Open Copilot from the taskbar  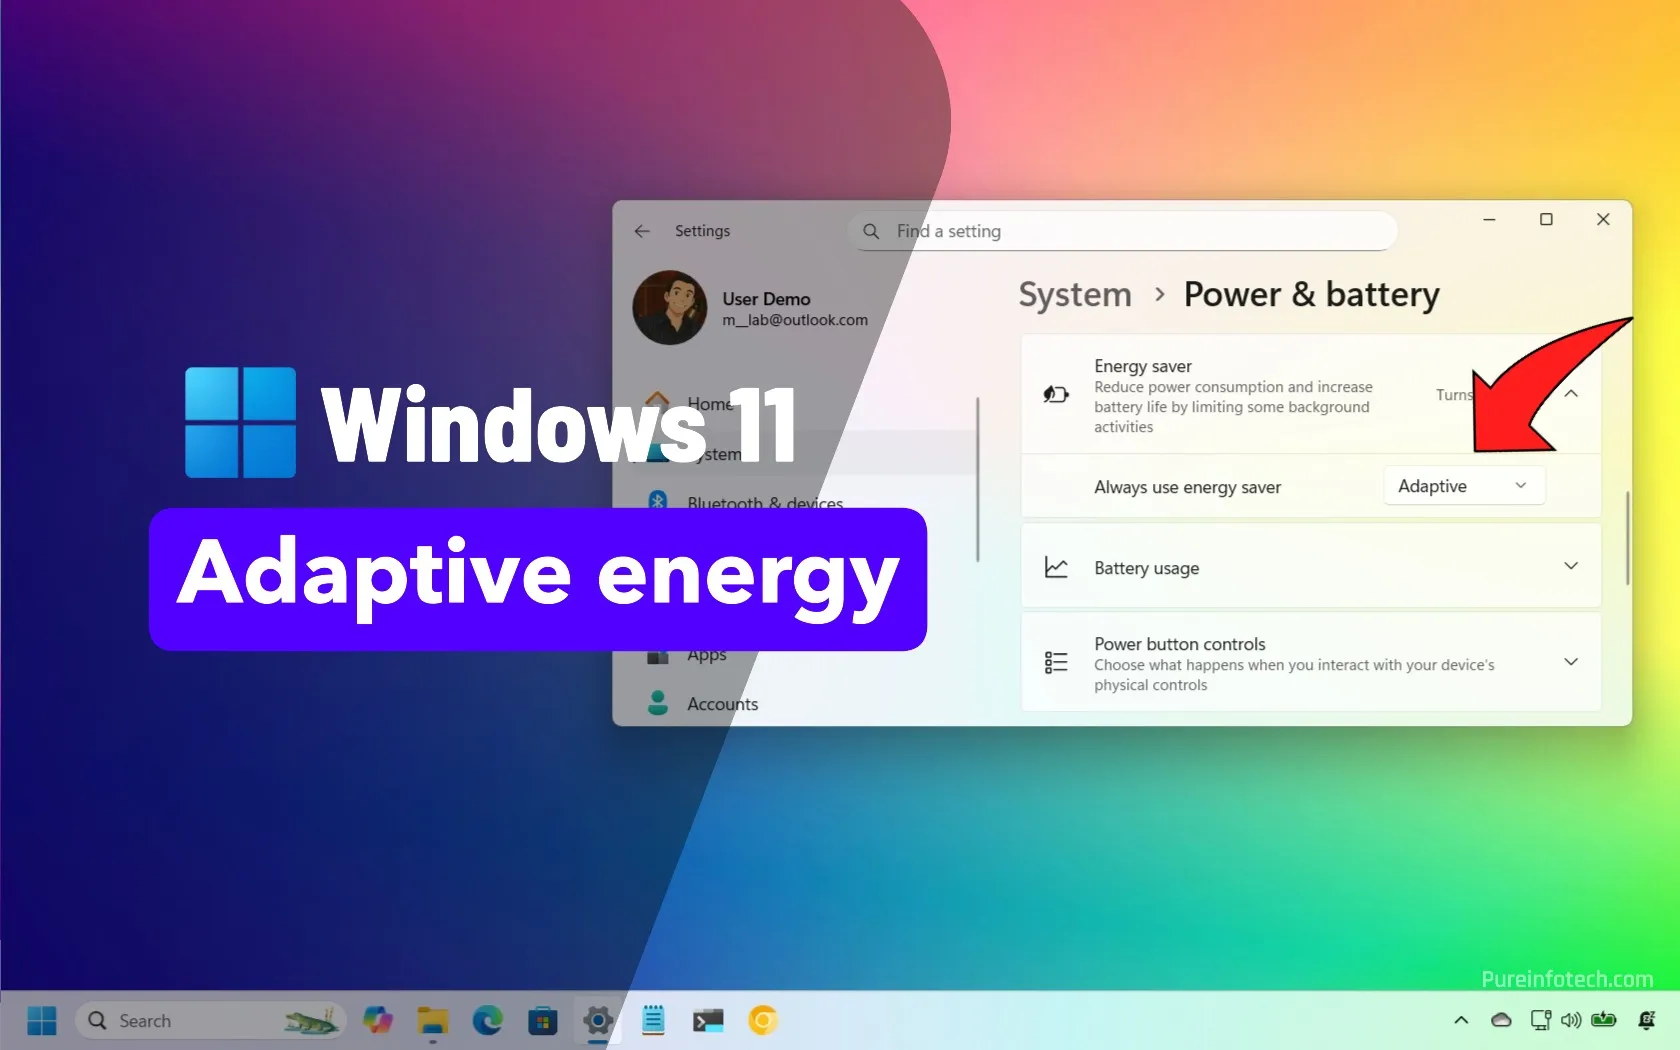click(378, 1021)
